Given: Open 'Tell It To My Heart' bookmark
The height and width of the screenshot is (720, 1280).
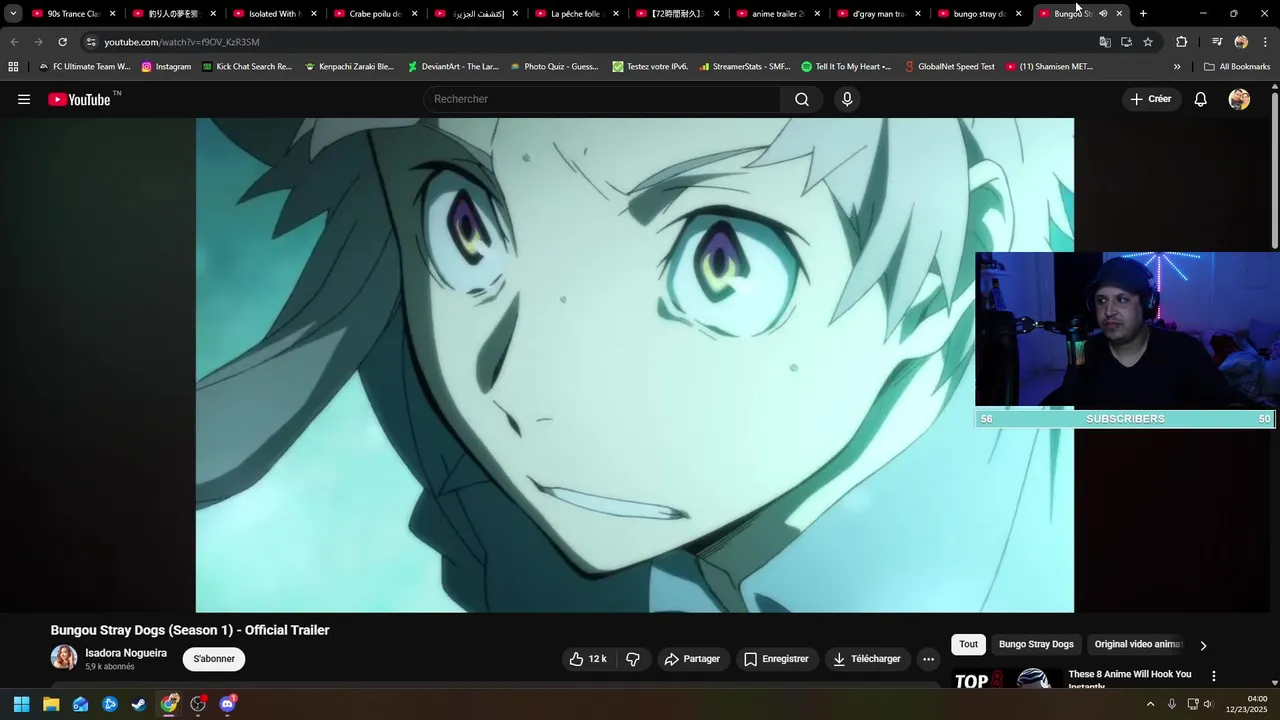Looking at the screenshot, I should [846, 67].
